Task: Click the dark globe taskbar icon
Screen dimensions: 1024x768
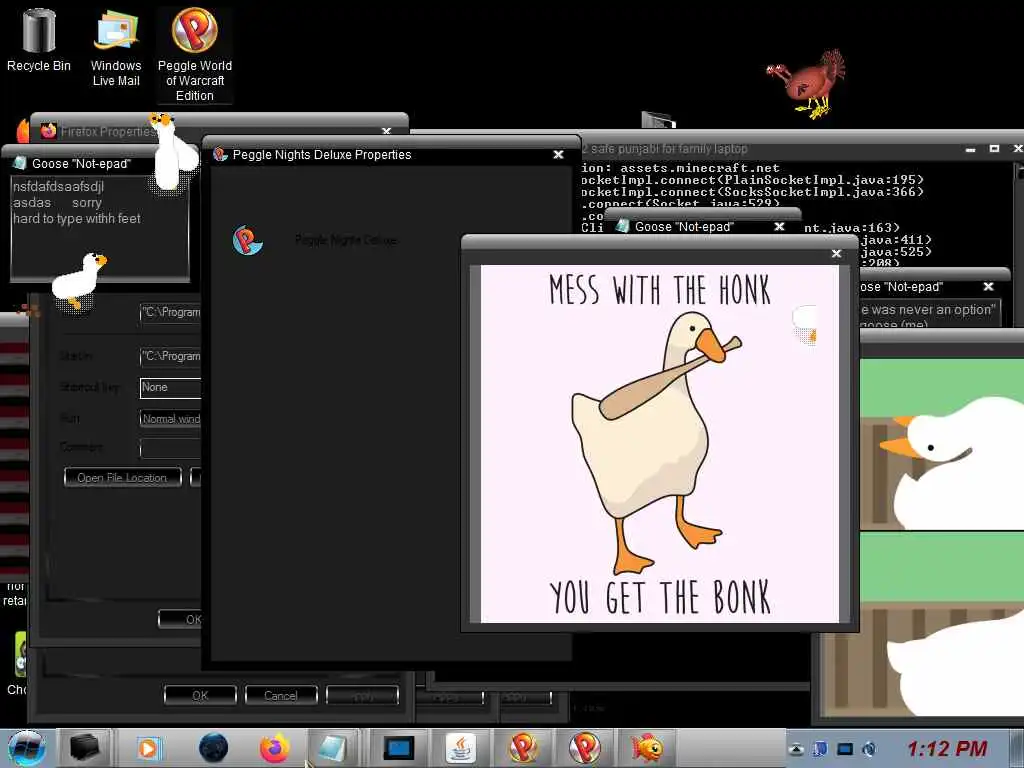Action: [x=213, y=748]
